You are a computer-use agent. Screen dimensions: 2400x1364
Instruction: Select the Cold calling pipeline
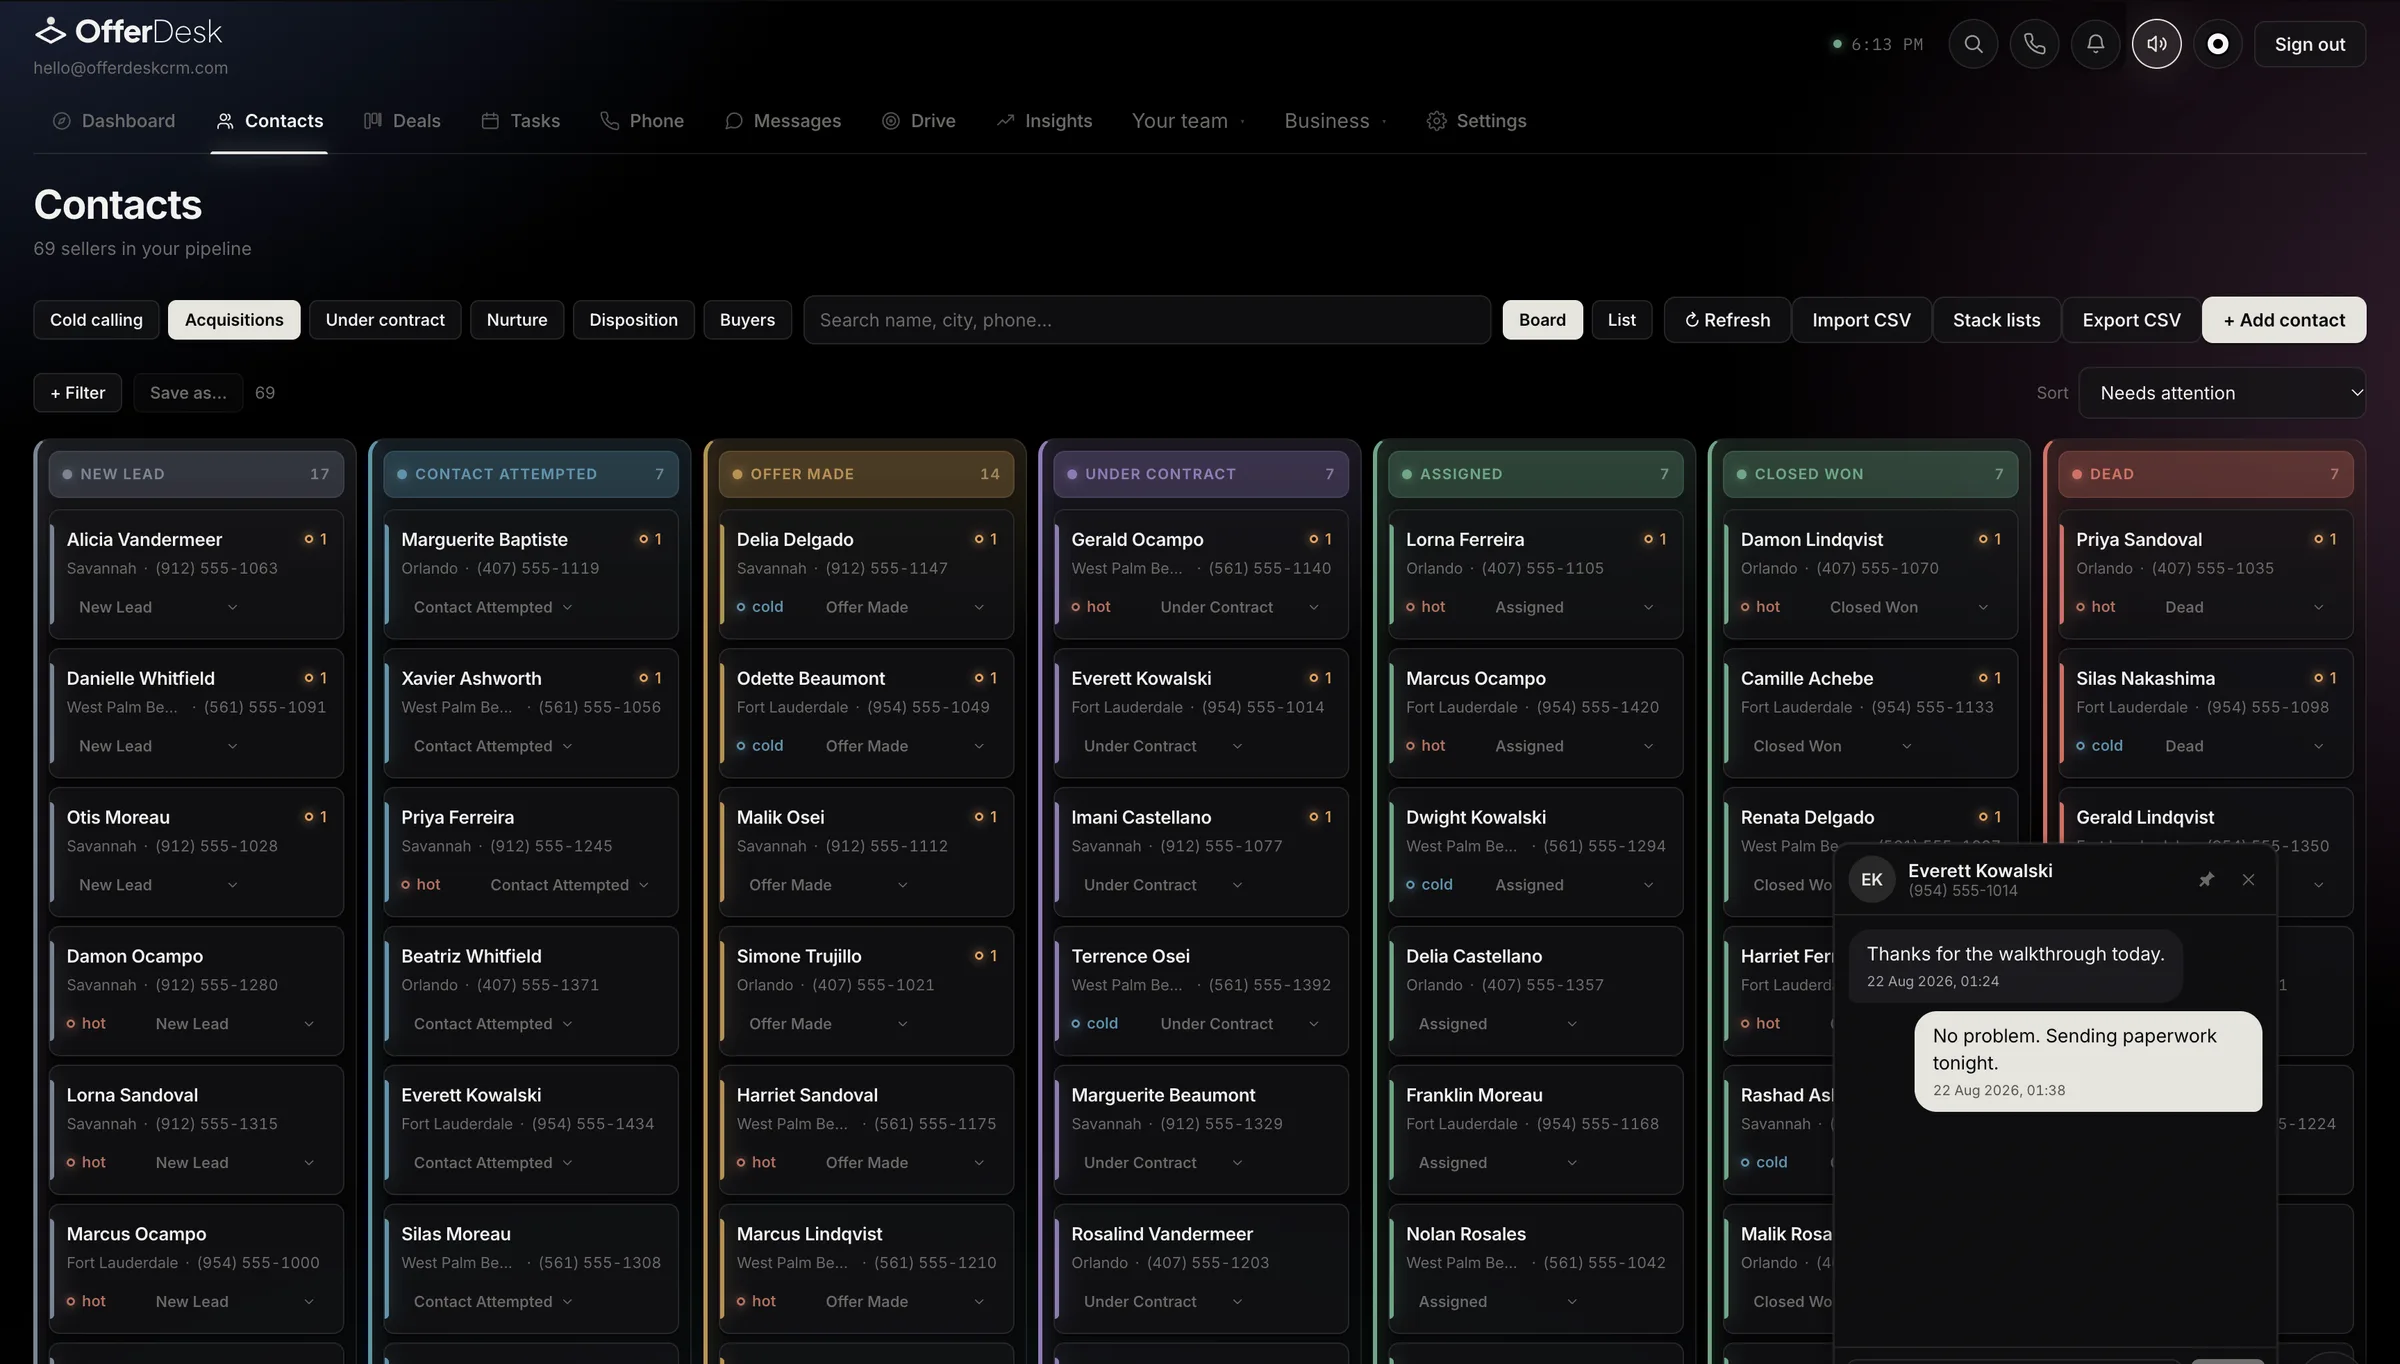point(96,320)
